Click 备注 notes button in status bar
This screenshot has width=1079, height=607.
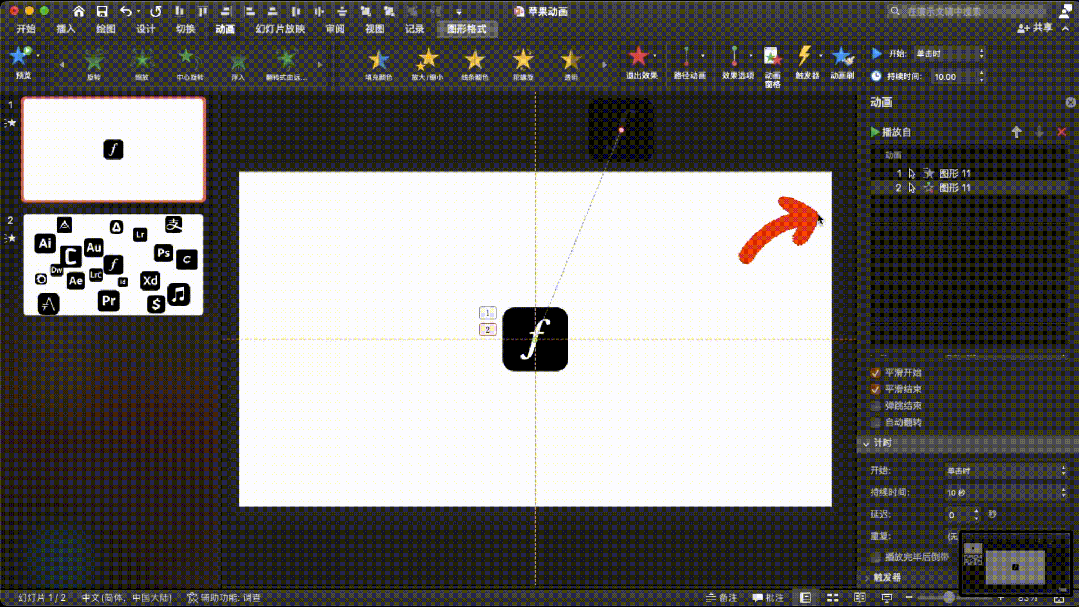click(x=721, y=597)
